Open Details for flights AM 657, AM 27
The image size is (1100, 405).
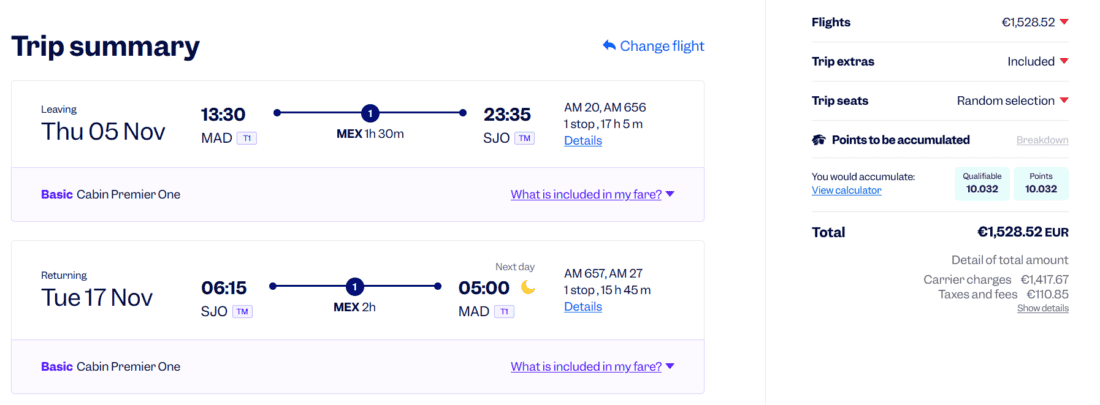[583, 307]
